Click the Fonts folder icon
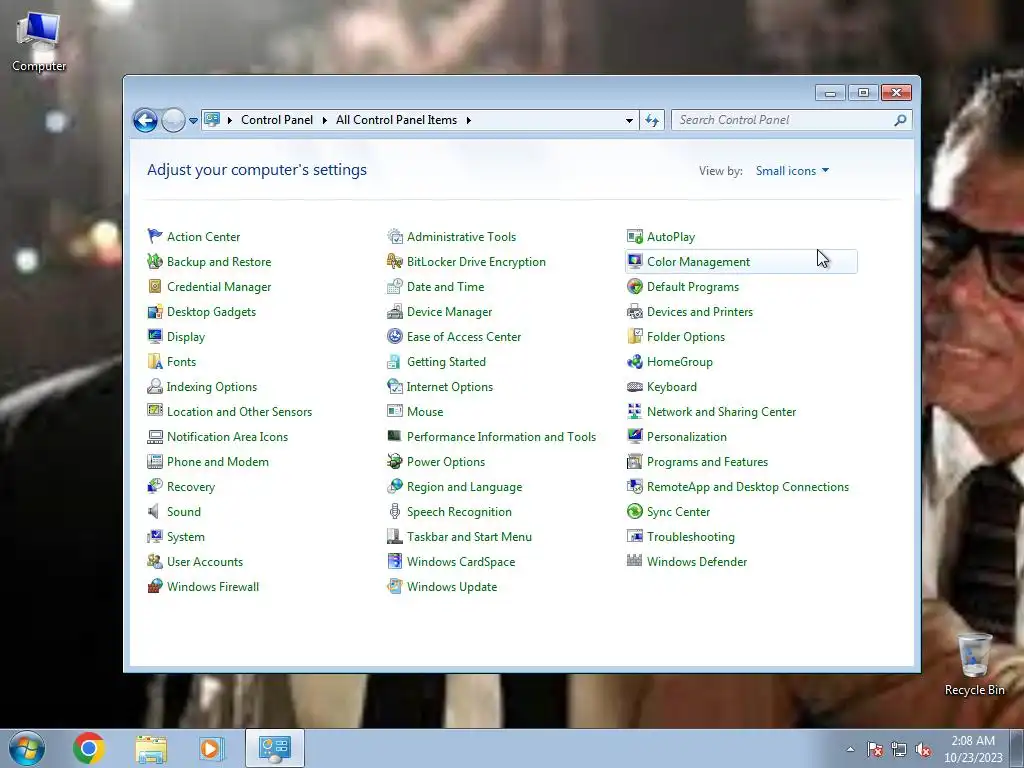 click(x=155, y=361)
